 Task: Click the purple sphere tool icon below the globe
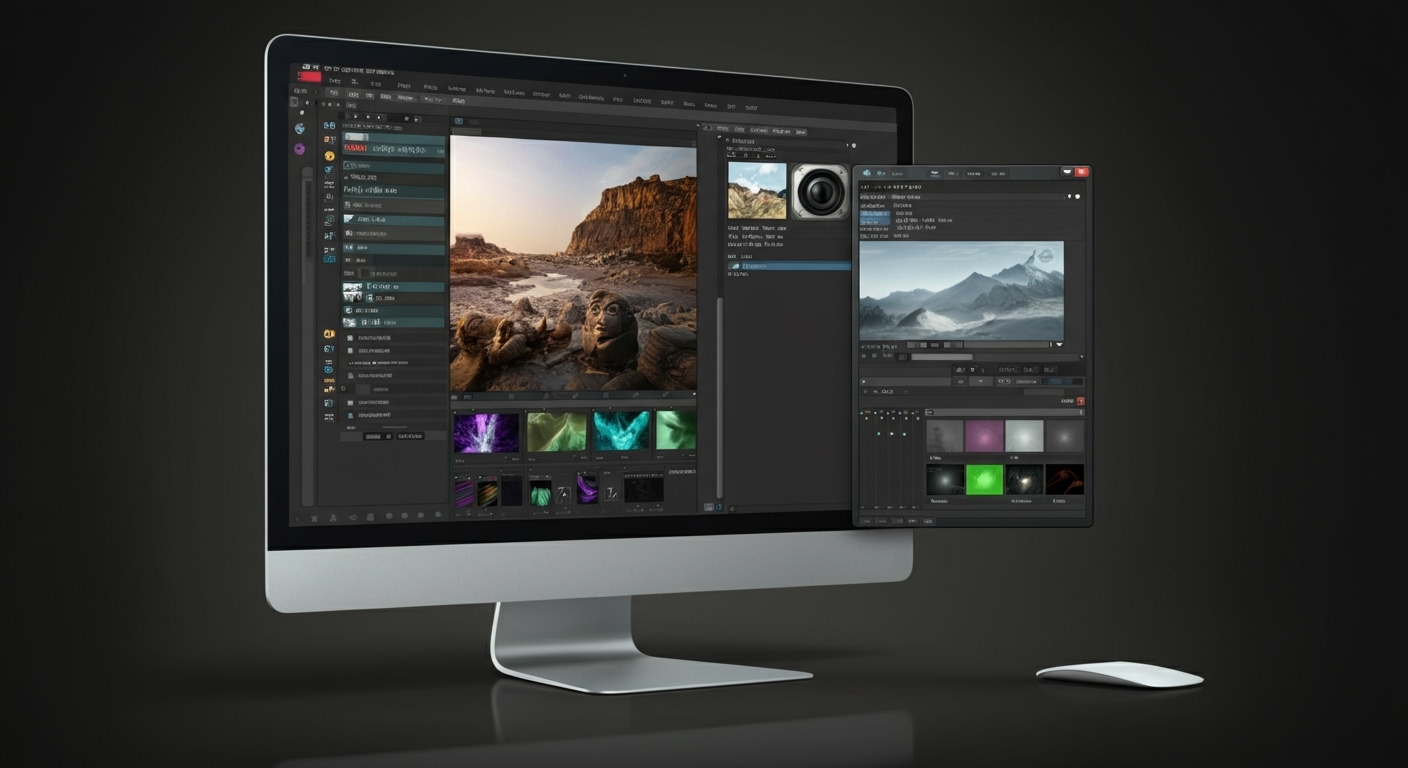point(299,149)
